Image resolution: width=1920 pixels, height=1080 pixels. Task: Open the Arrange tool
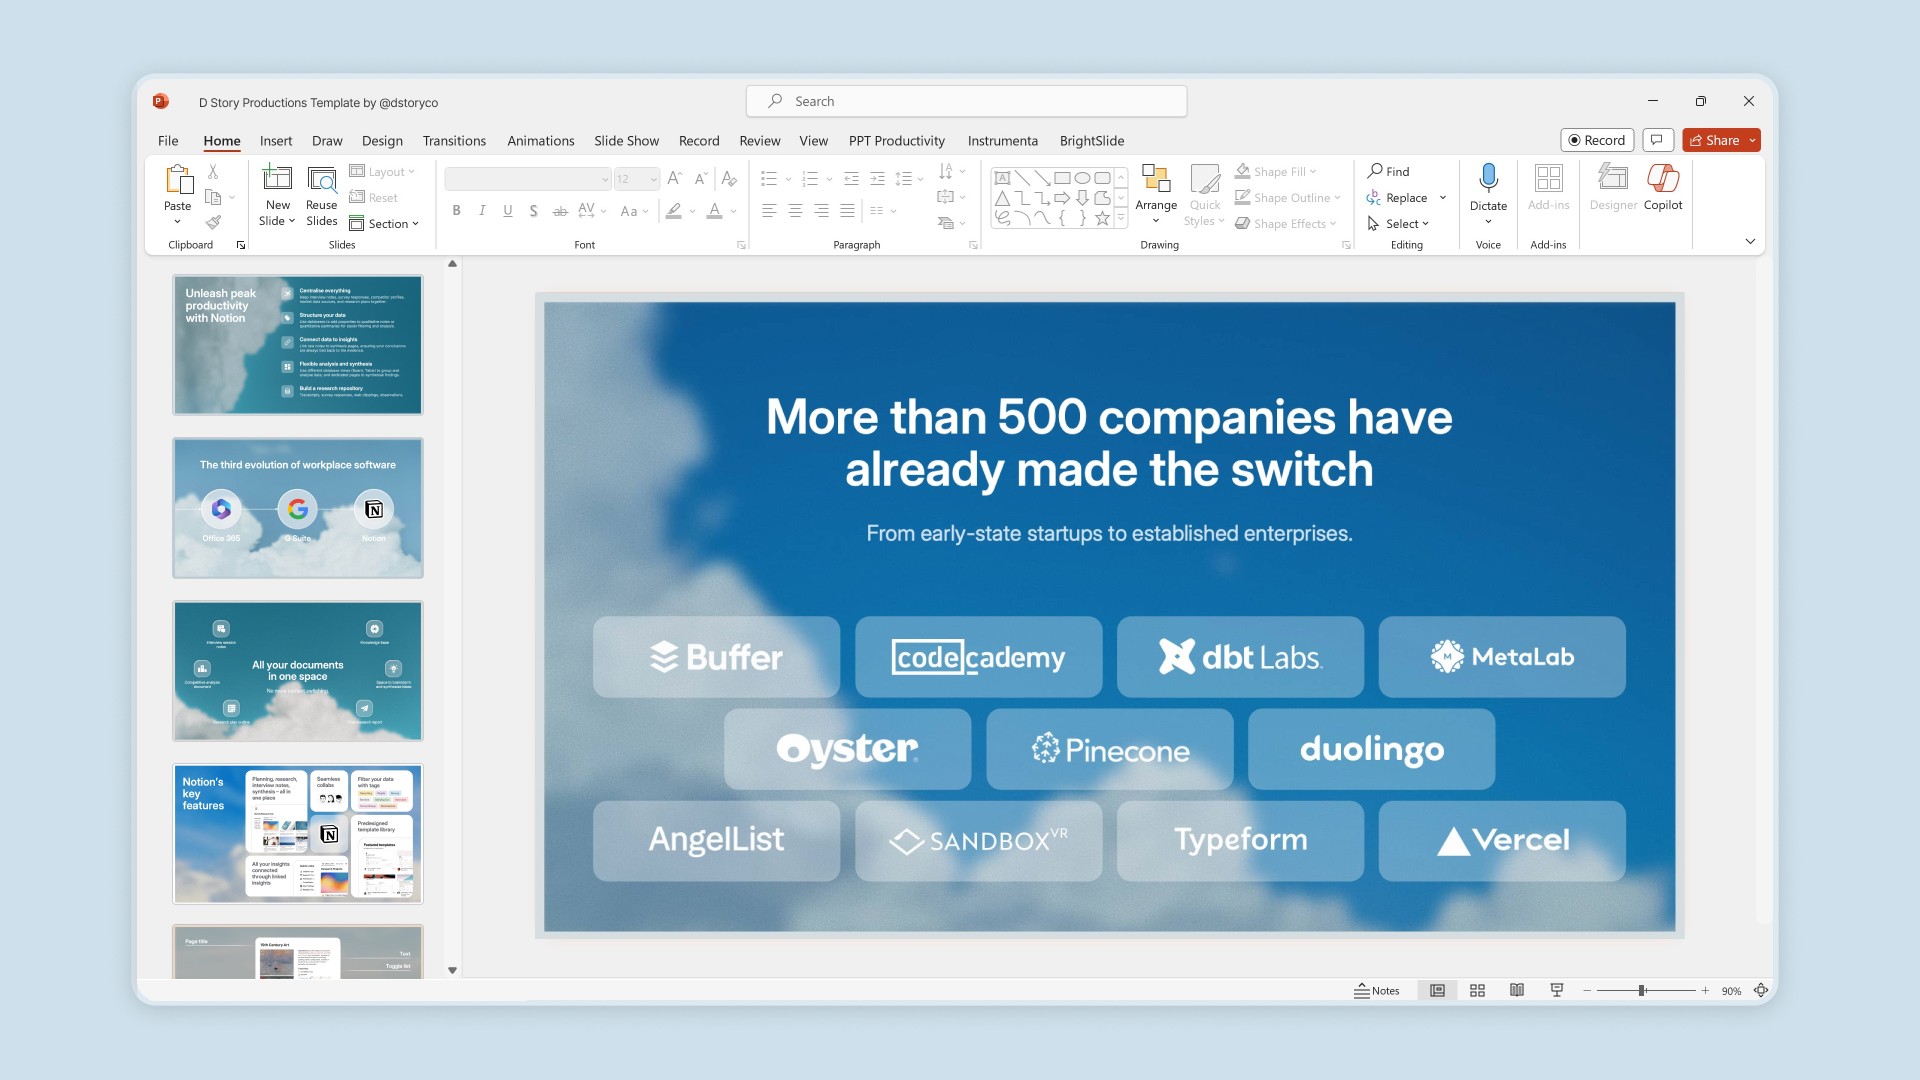1156,190
